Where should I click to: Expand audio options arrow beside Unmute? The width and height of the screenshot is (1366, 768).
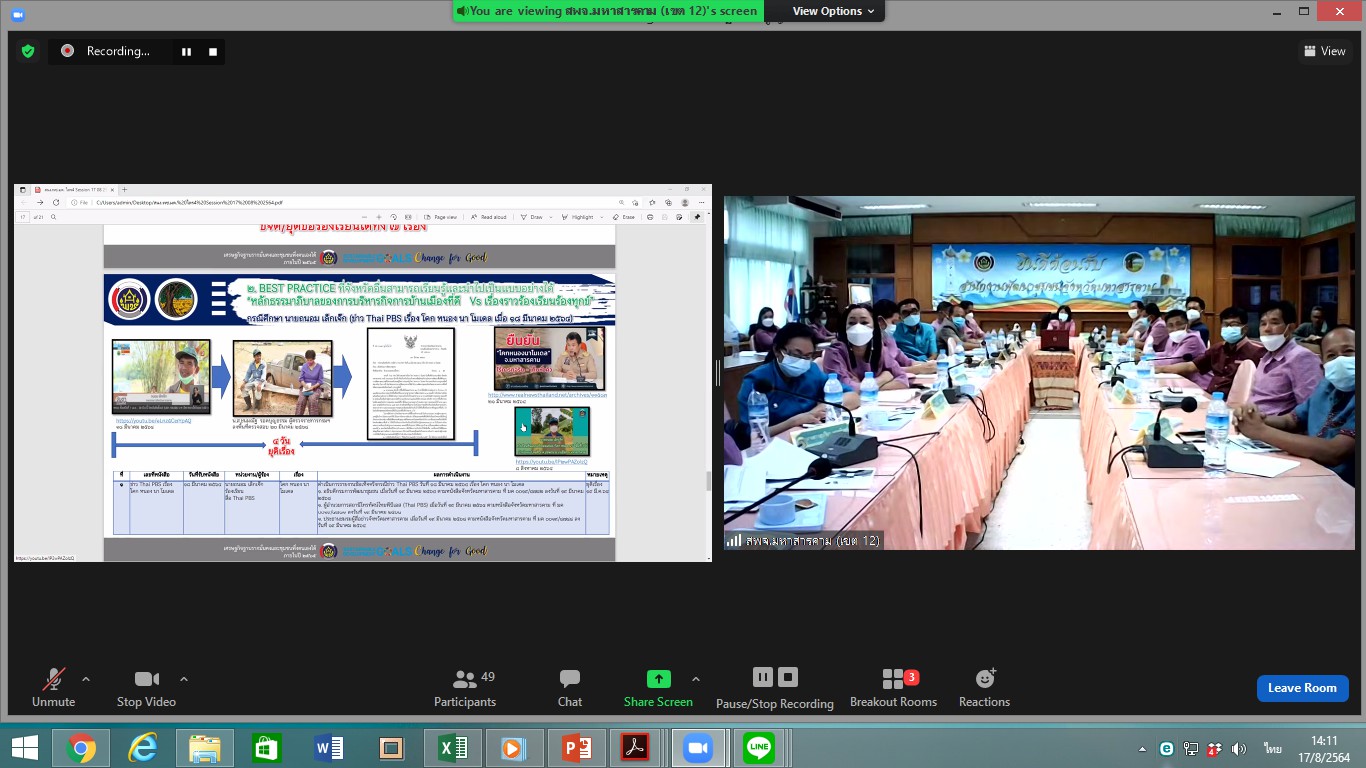point(86,679)
